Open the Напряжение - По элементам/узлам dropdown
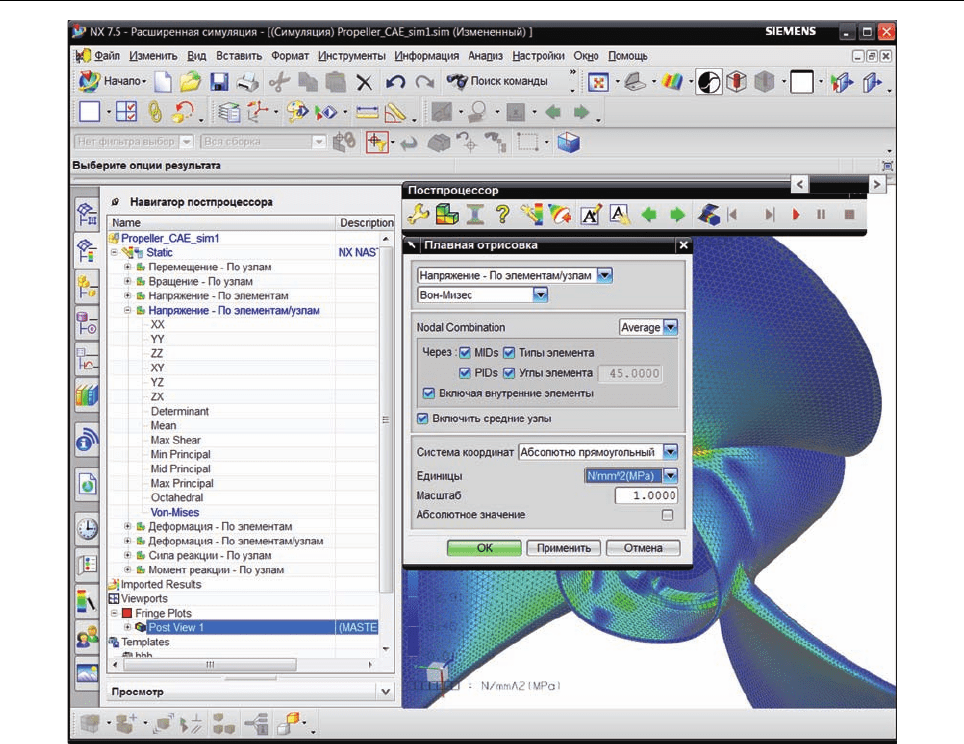This screenshot has height=744, width=964. click(605, 275)
